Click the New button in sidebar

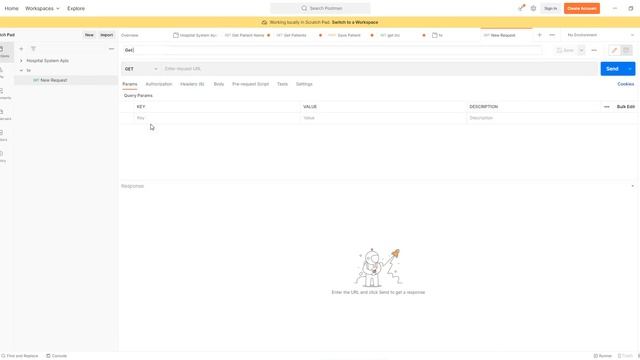89,35
